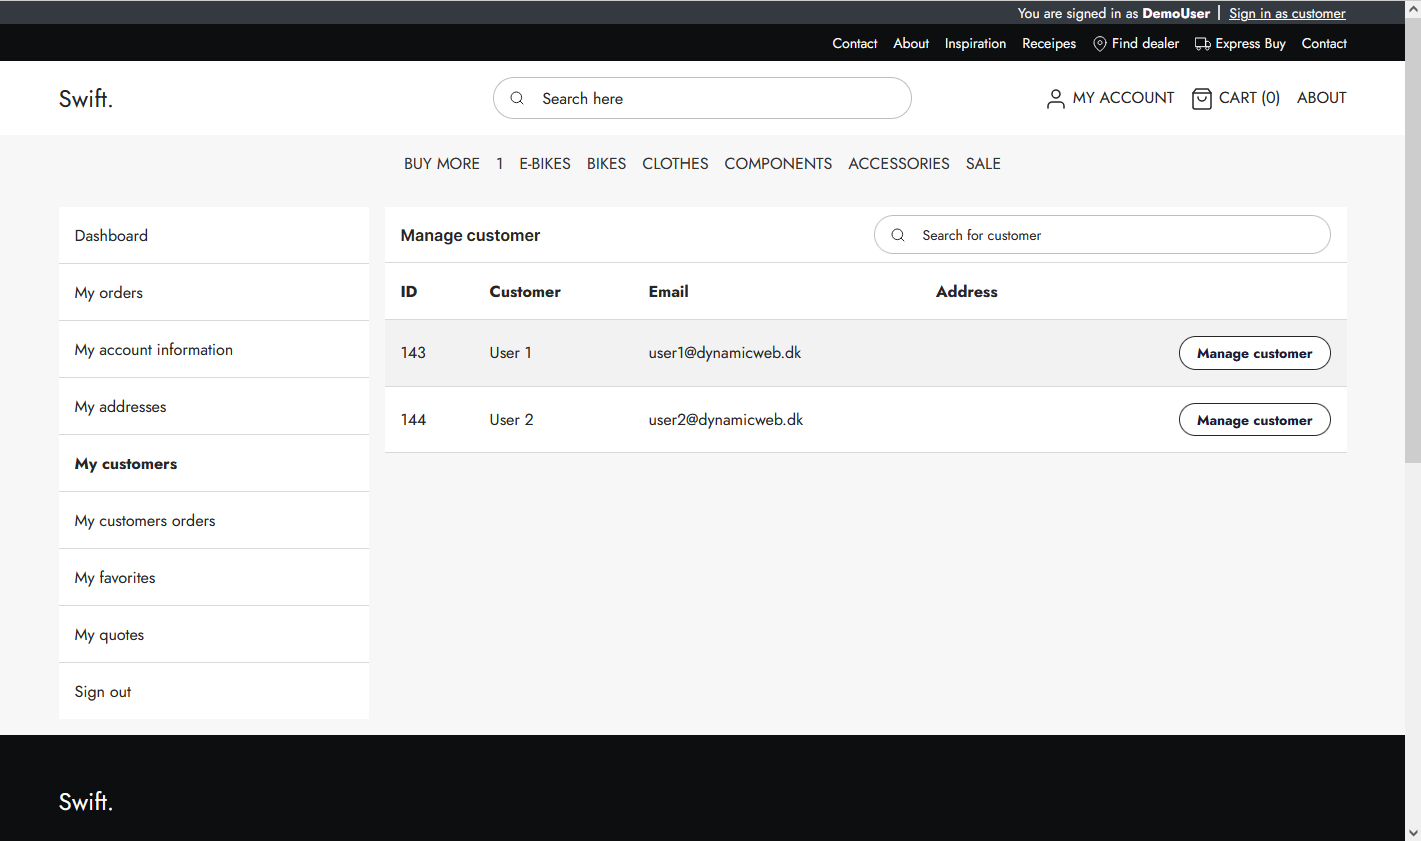The image size is (1421, 841).
Task: Open the 1 navigation item
Action: pos(500,163)
